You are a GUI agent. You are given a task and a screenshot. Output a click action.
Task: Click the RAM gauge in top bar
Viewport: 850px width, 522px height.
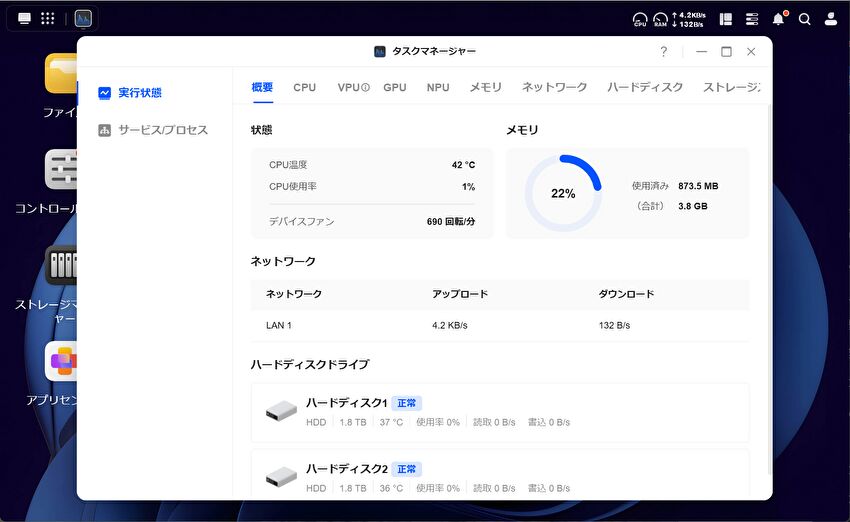660,19
